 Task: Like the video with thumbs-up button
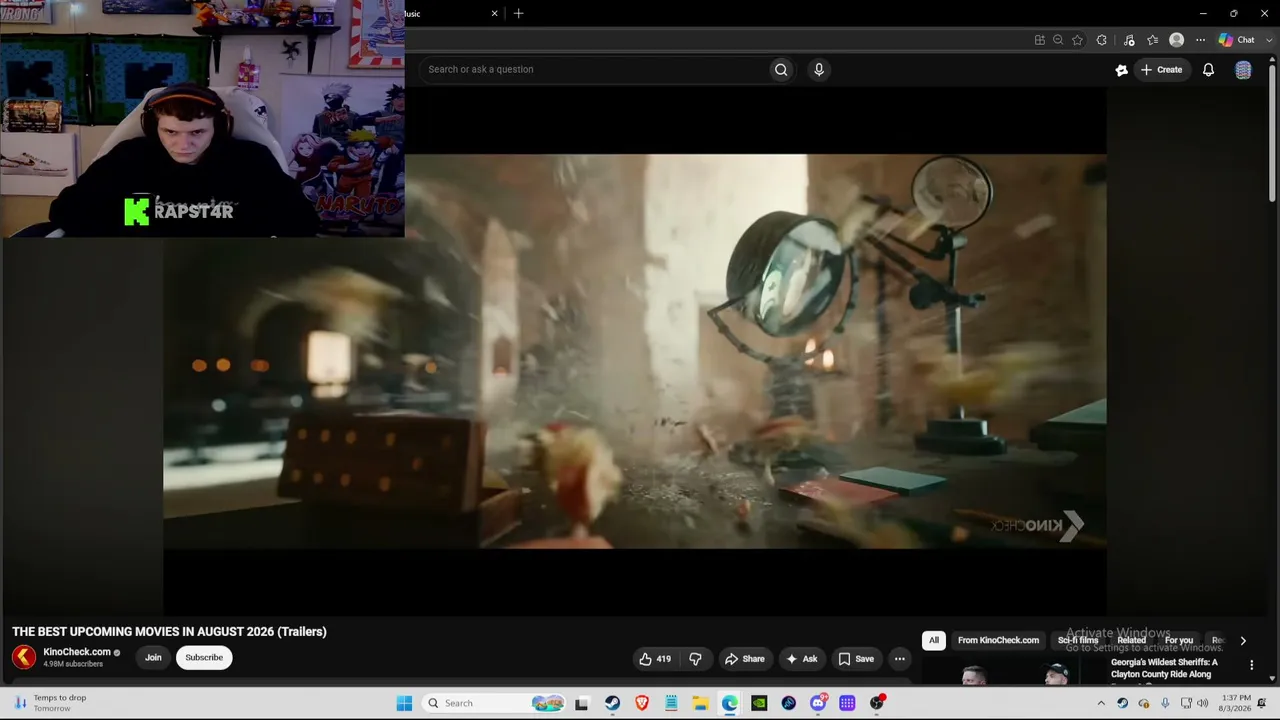[x=656, y=659]
